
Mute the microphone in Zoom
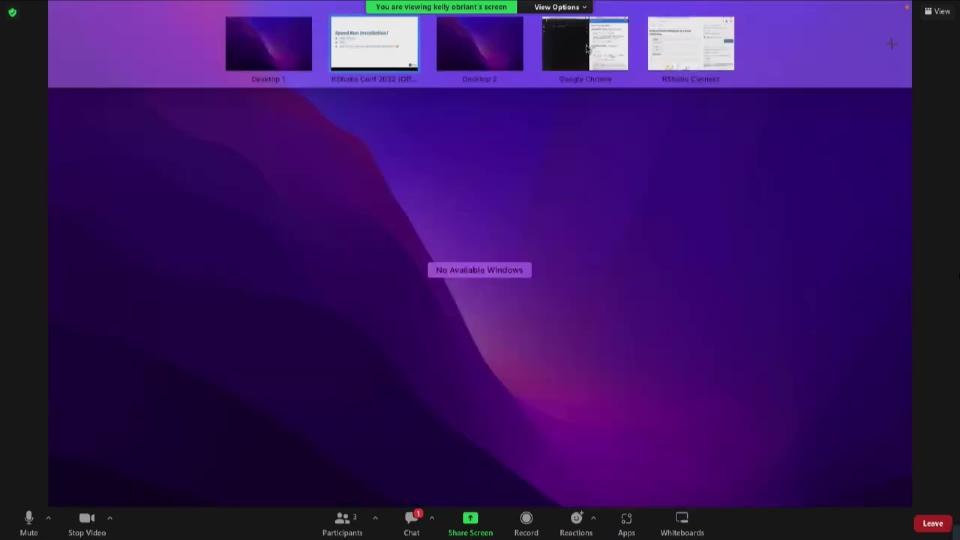(x=28, y=518)
